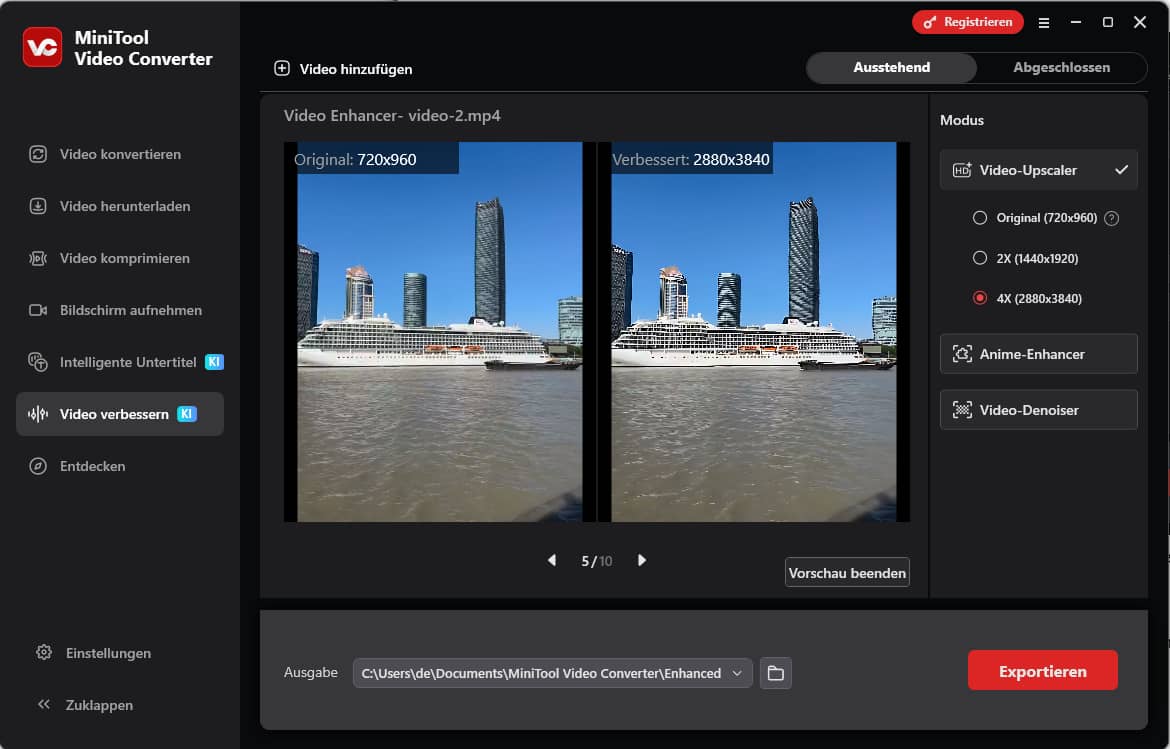Click the Modus heading

tap(962, 120)
